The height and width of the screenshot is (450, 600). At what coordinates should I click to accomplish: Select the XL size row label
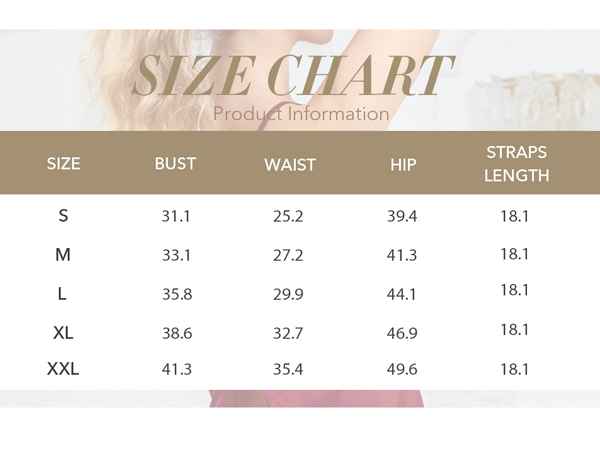point(63,333)
